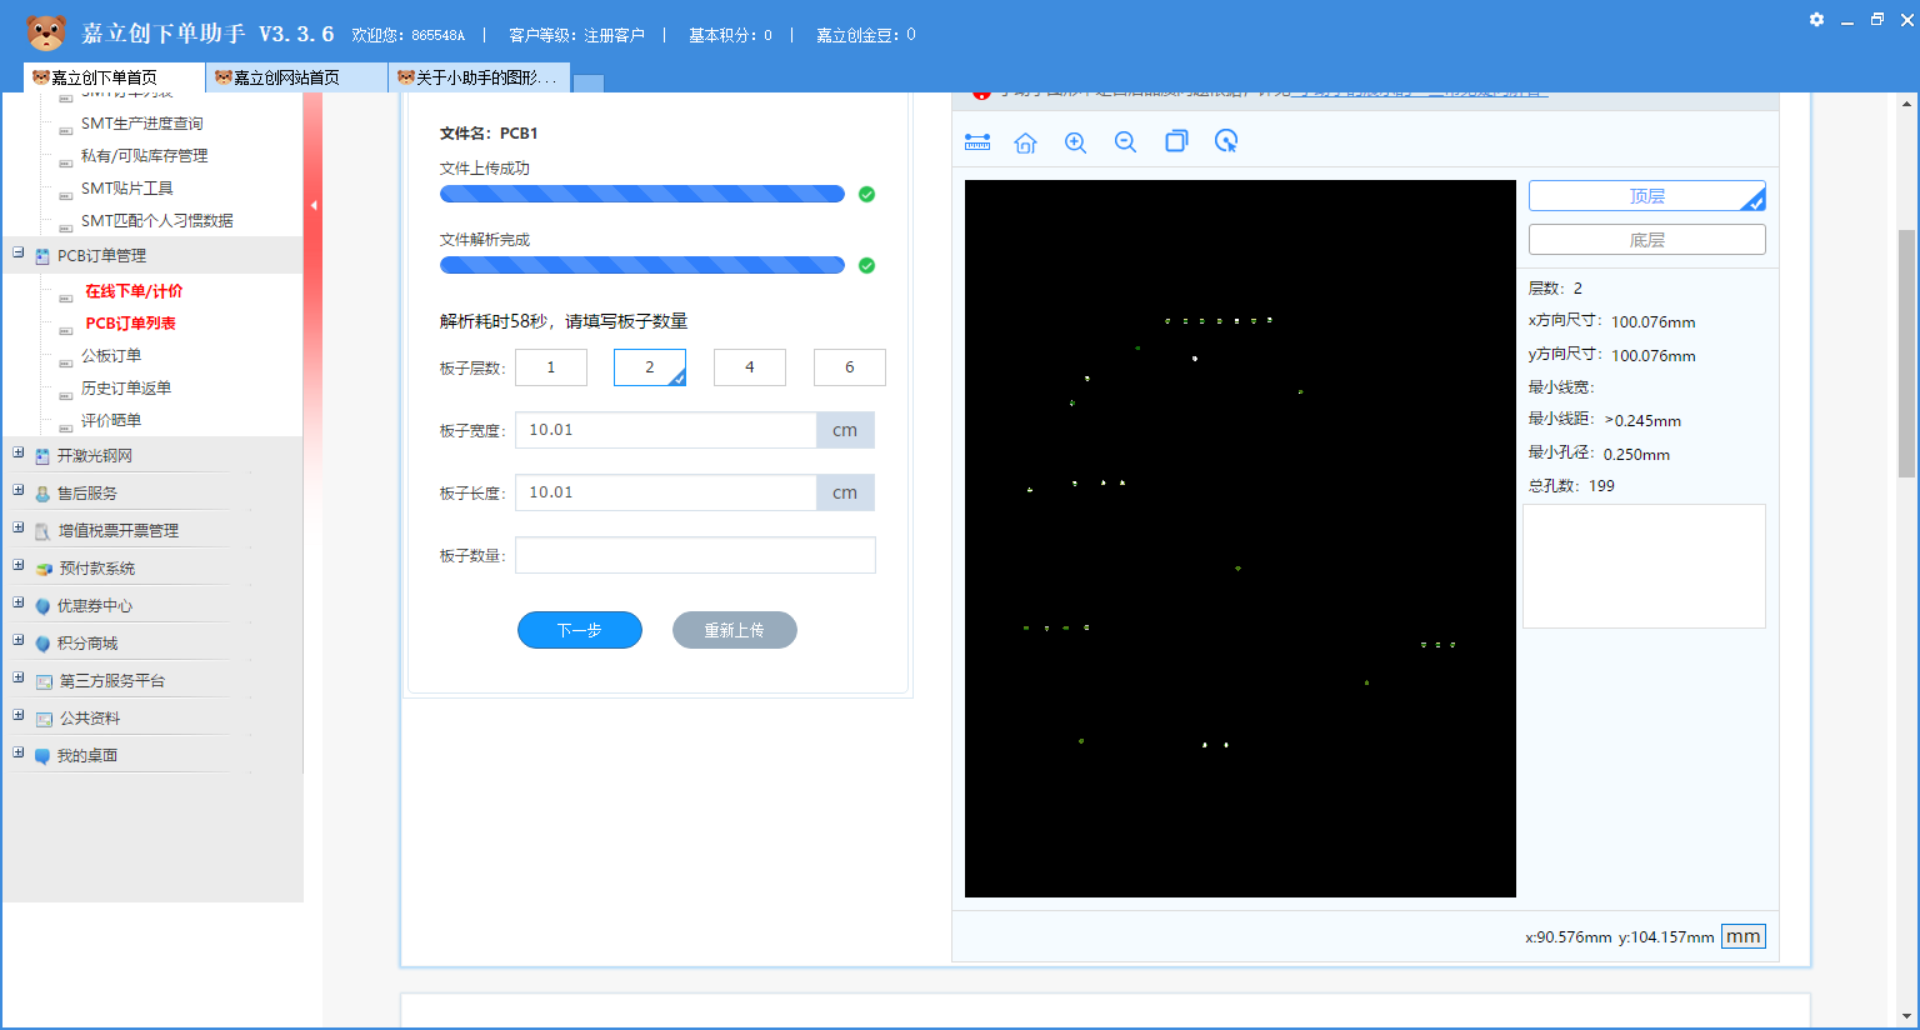Expand the 积分商城 tree node
1920x1030 pixels.
tap(18, 640)
